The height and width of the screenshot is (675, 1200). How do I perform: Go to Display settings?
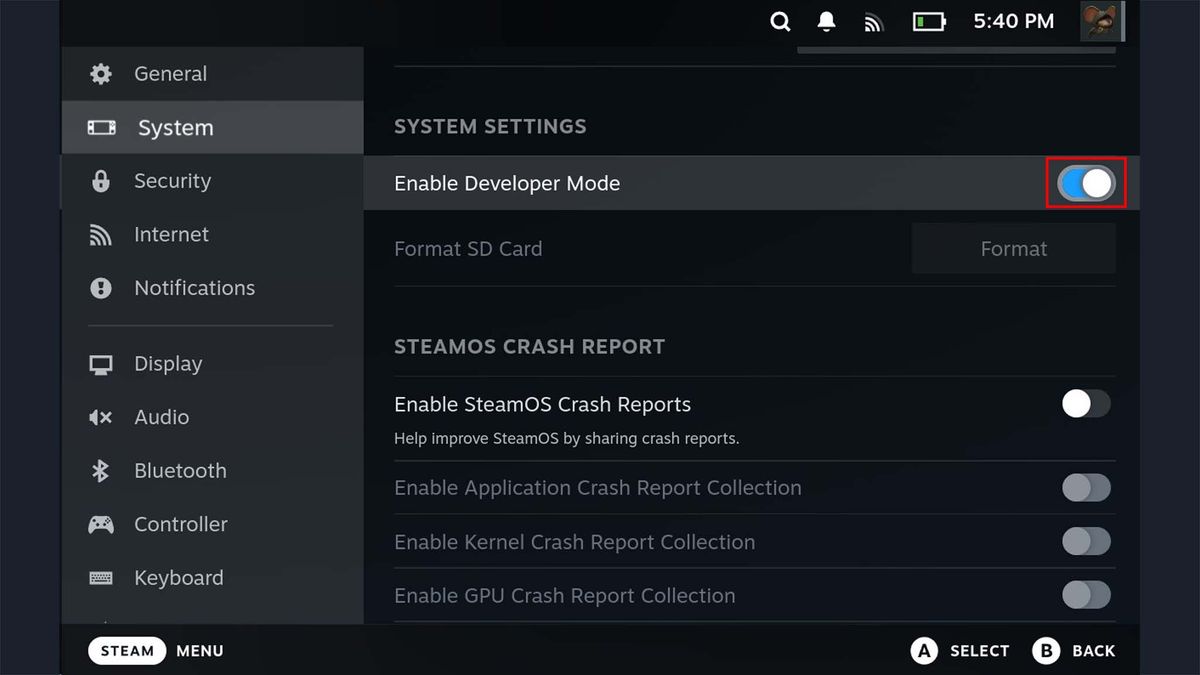[167, 363]
